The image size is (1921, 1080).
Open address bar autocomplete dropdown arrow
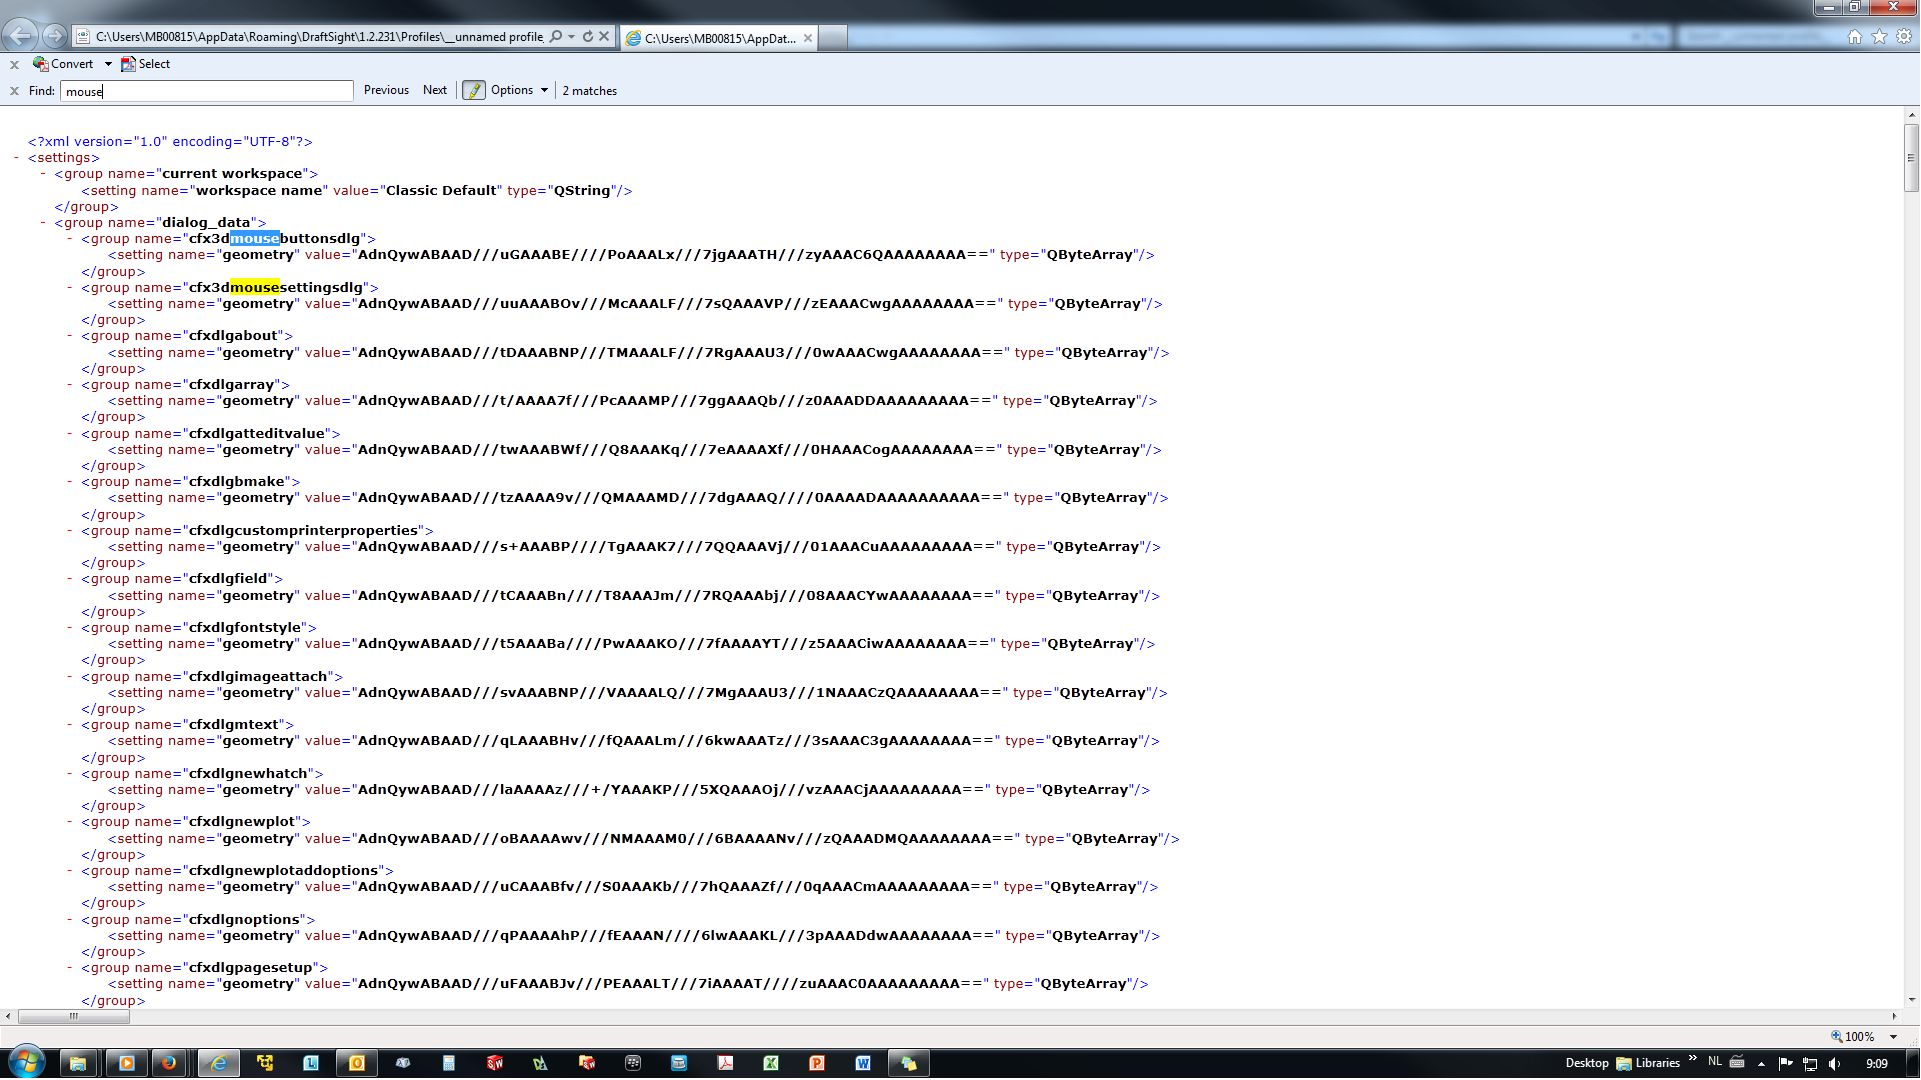click(x=571, y=36)
